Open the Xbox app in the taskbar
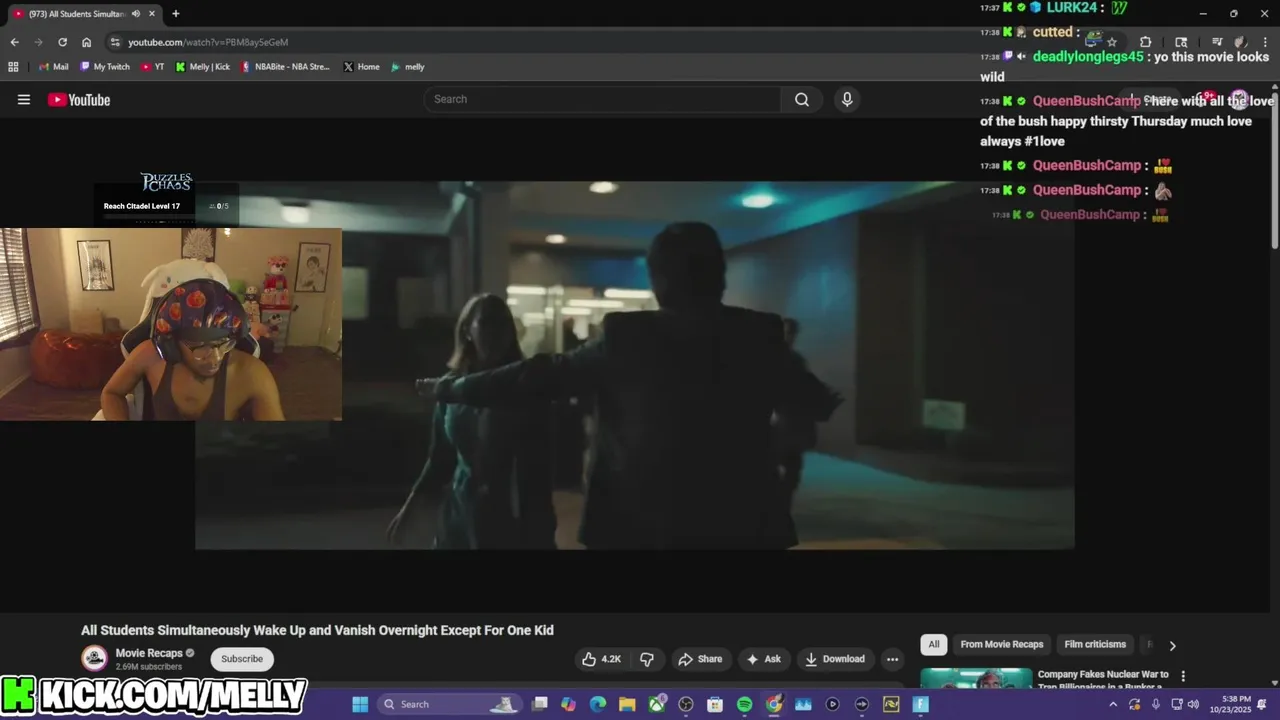 pos(657,704)
